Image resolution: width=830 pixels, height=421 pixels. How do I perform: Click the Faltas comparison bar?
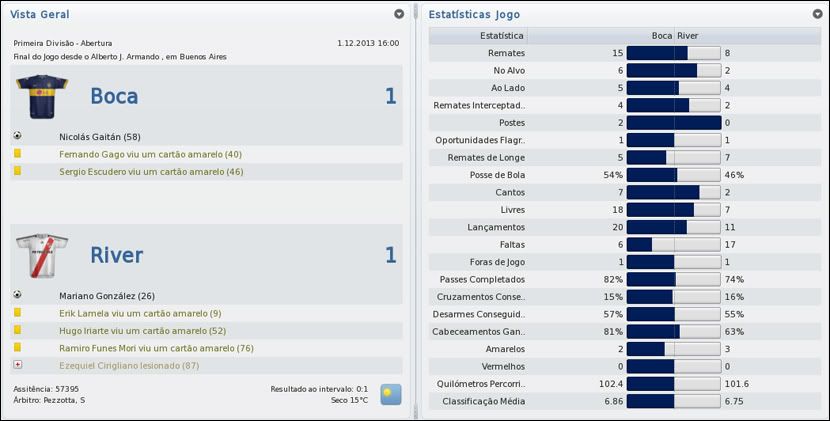click(x=673, y=244)
